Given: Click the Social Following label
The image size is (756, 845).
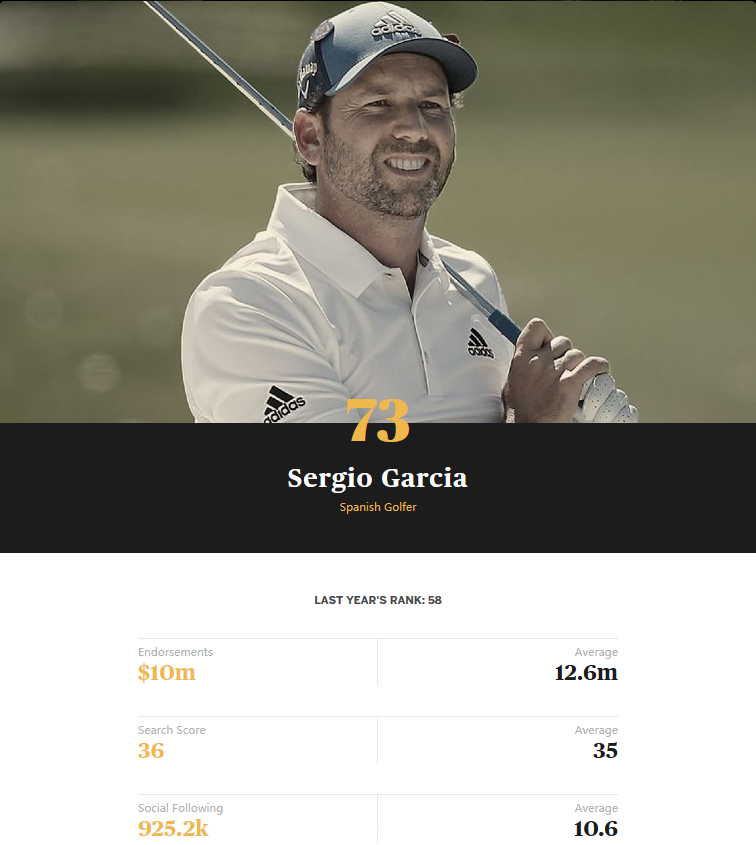Looking at the screenshot, I should [x=180, y=808].
